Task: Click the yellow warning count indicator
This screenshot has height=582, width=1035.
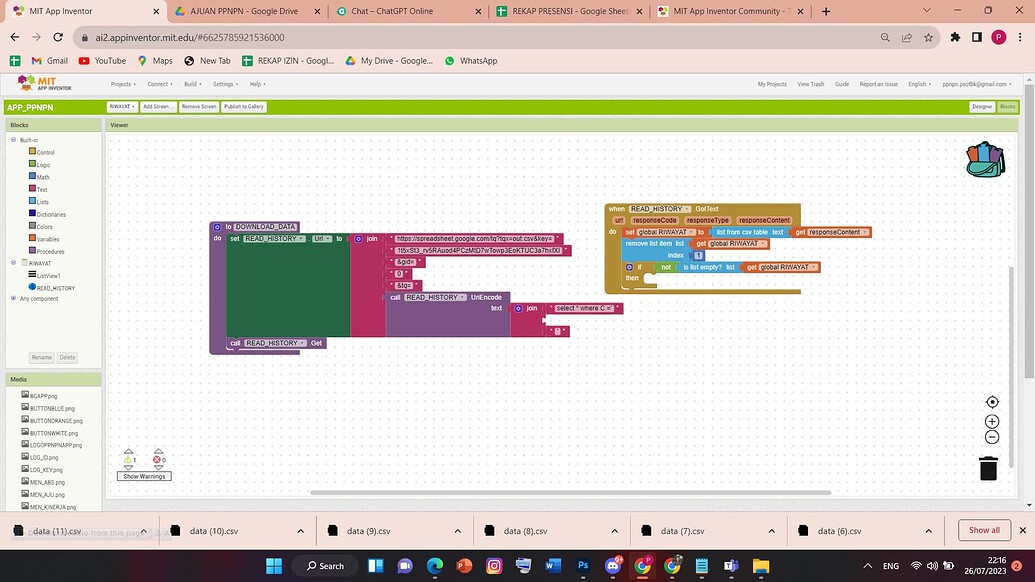Action: [x=130, y=460]
